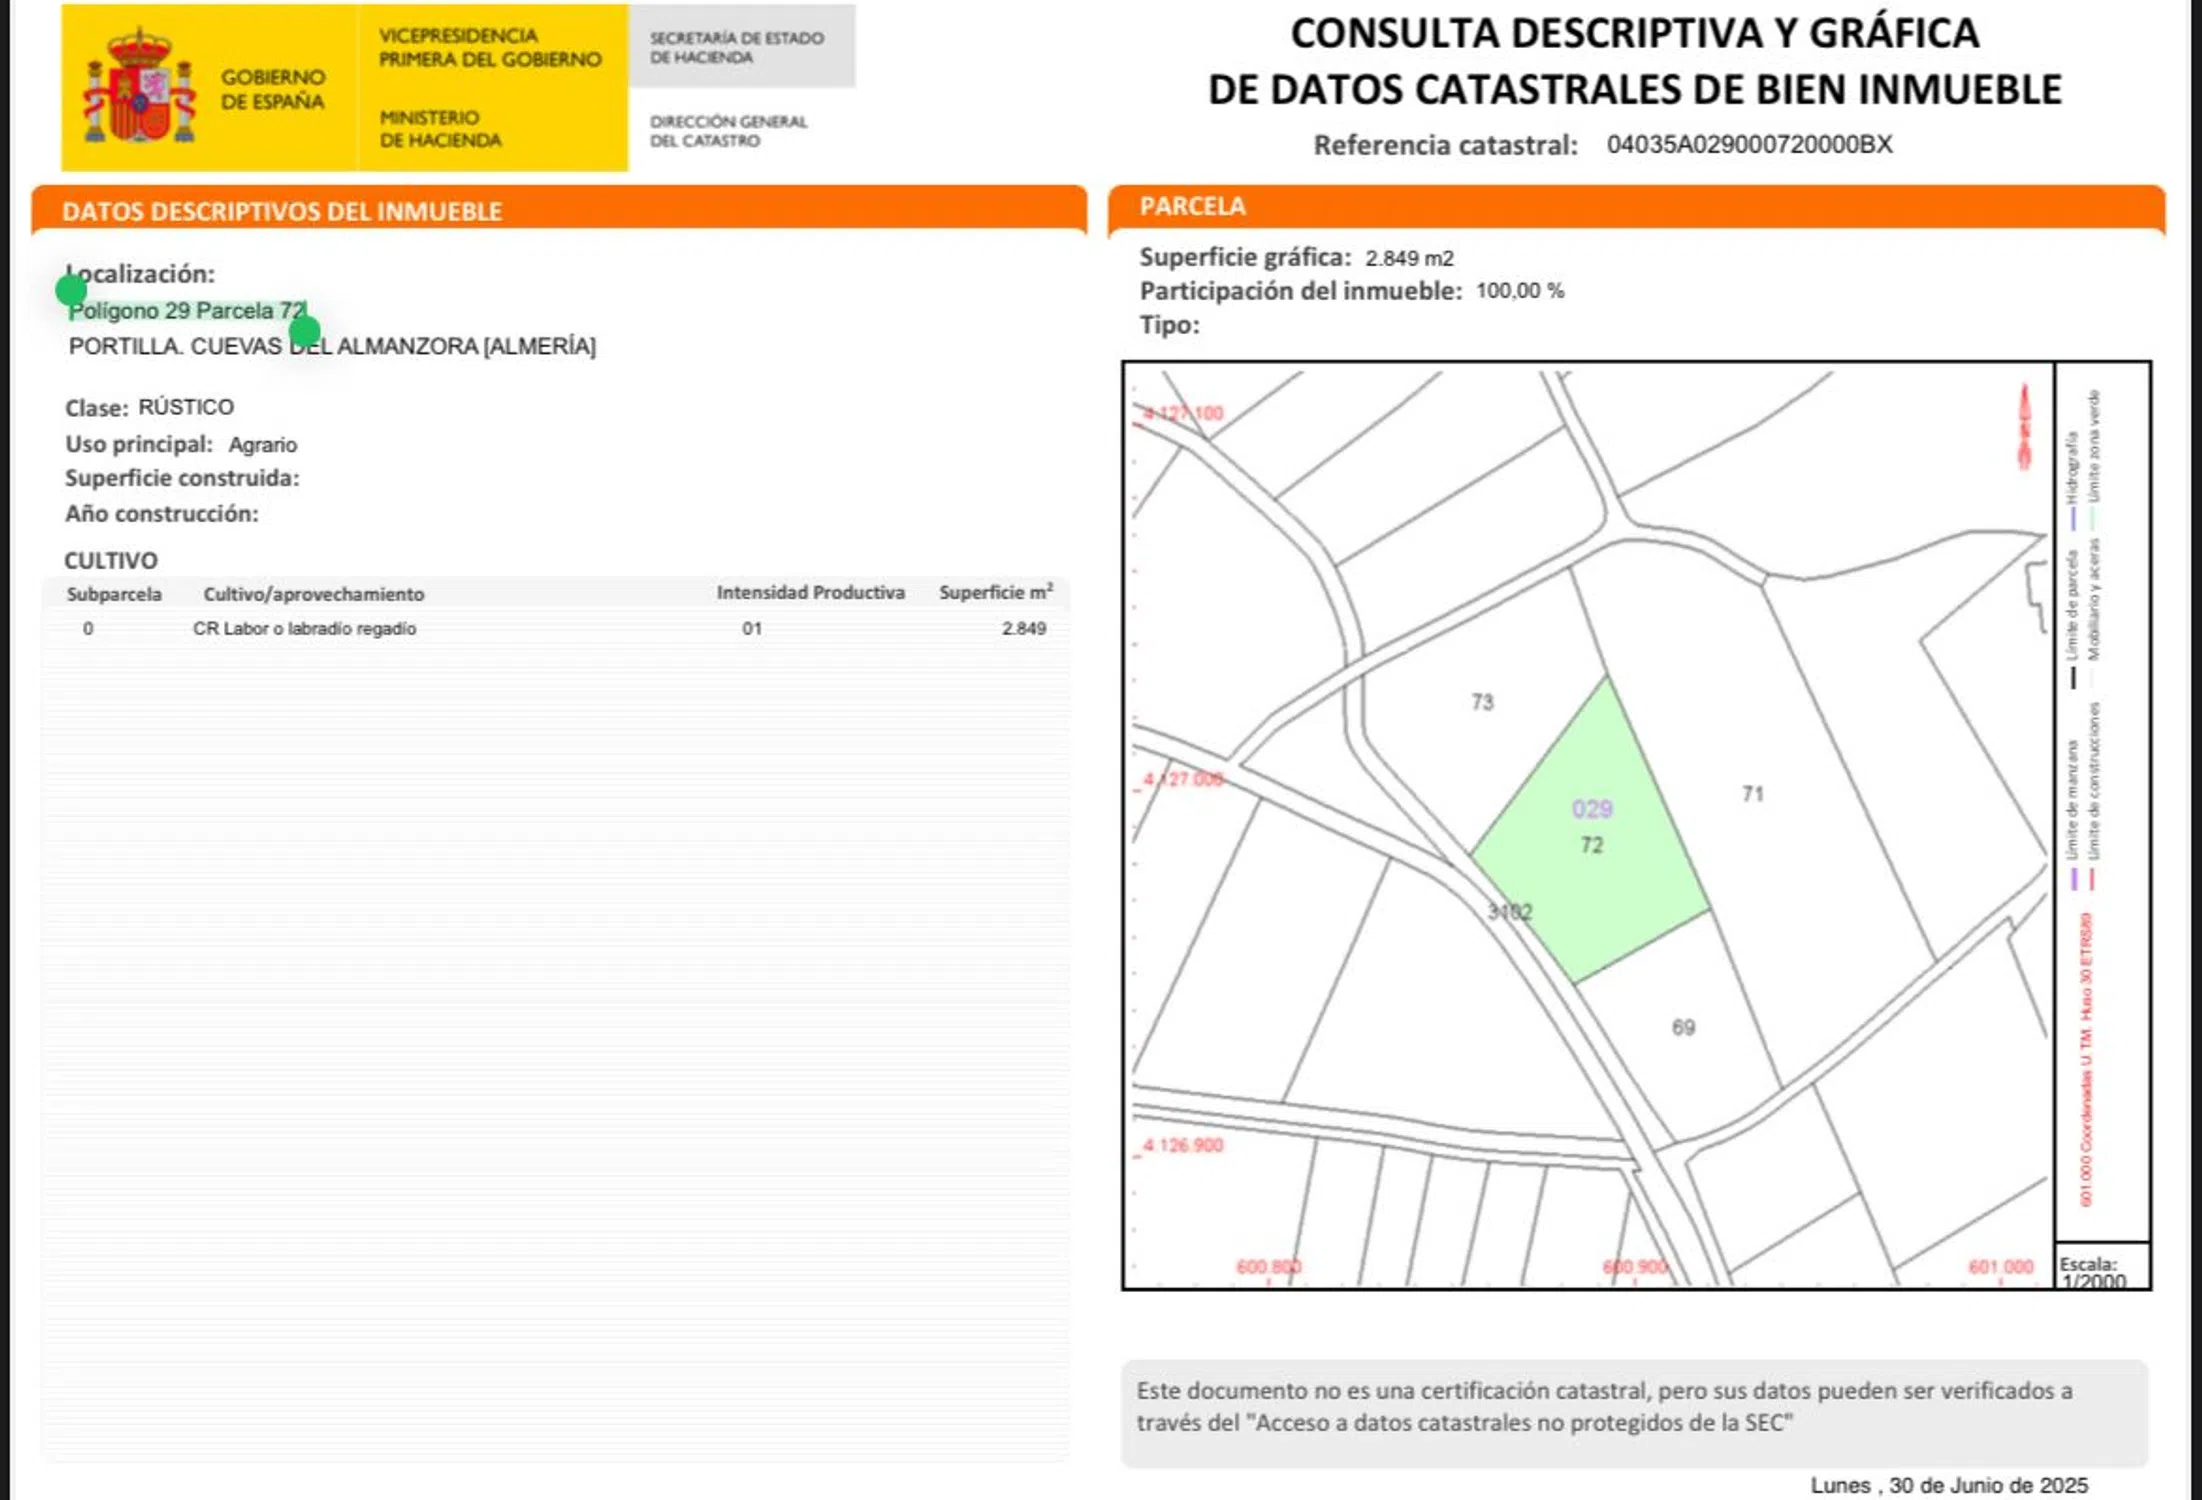Click parcel number 69 on map
The width and height of the screenshot is (2202, 1500).
(1683, 1027)
